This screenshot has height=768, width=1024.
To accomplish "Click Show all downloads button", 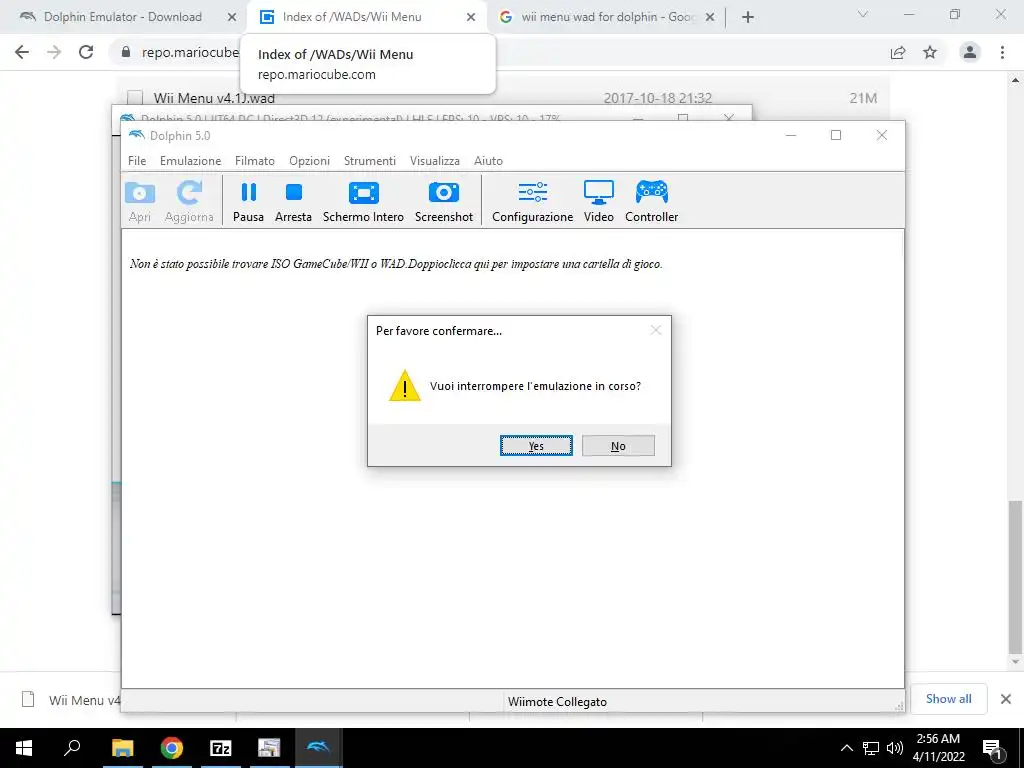I will click(x=948, y=699).
